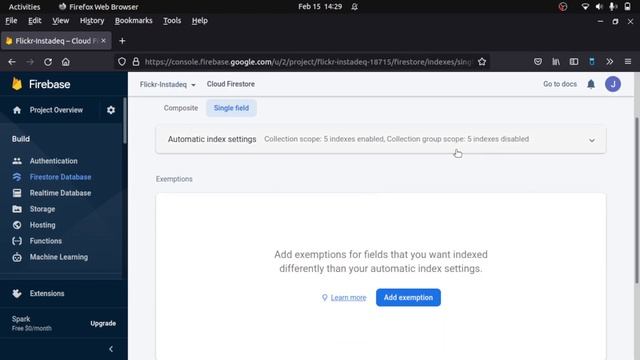
Task: Open Machine Learning icon
Action: point(17,257)
